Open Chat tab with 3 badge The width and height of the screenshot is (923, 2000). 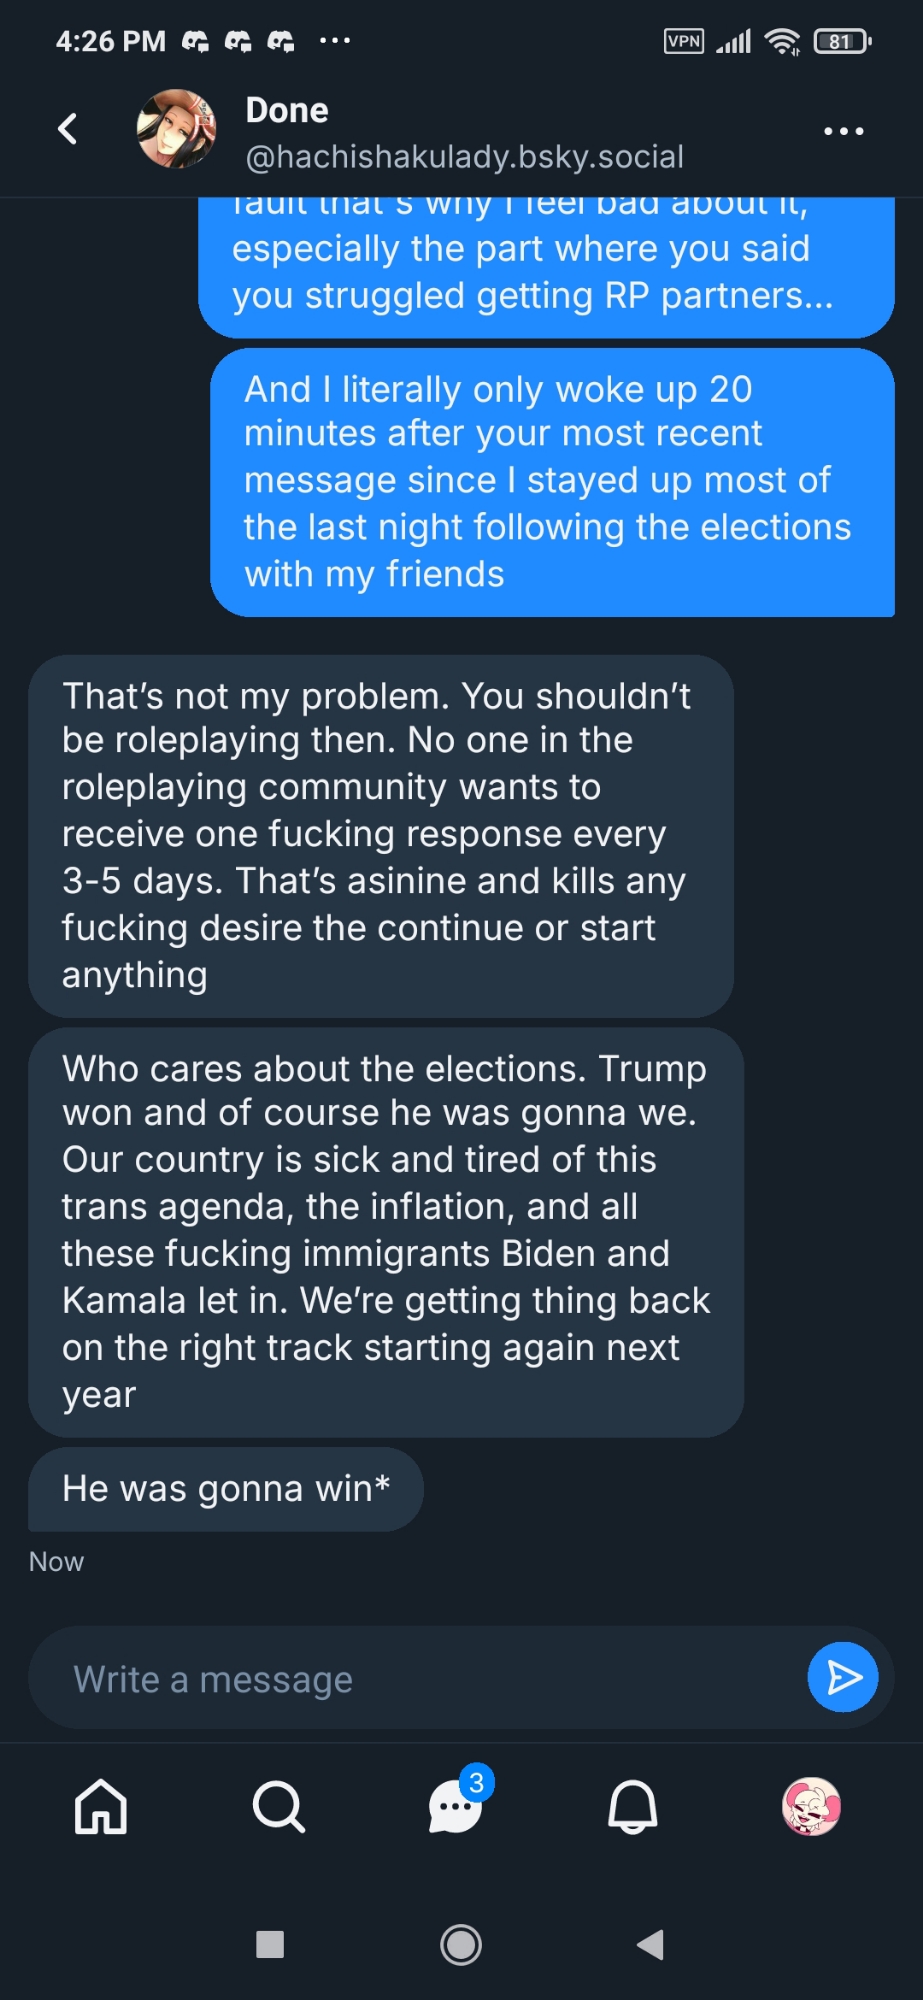456,1807
